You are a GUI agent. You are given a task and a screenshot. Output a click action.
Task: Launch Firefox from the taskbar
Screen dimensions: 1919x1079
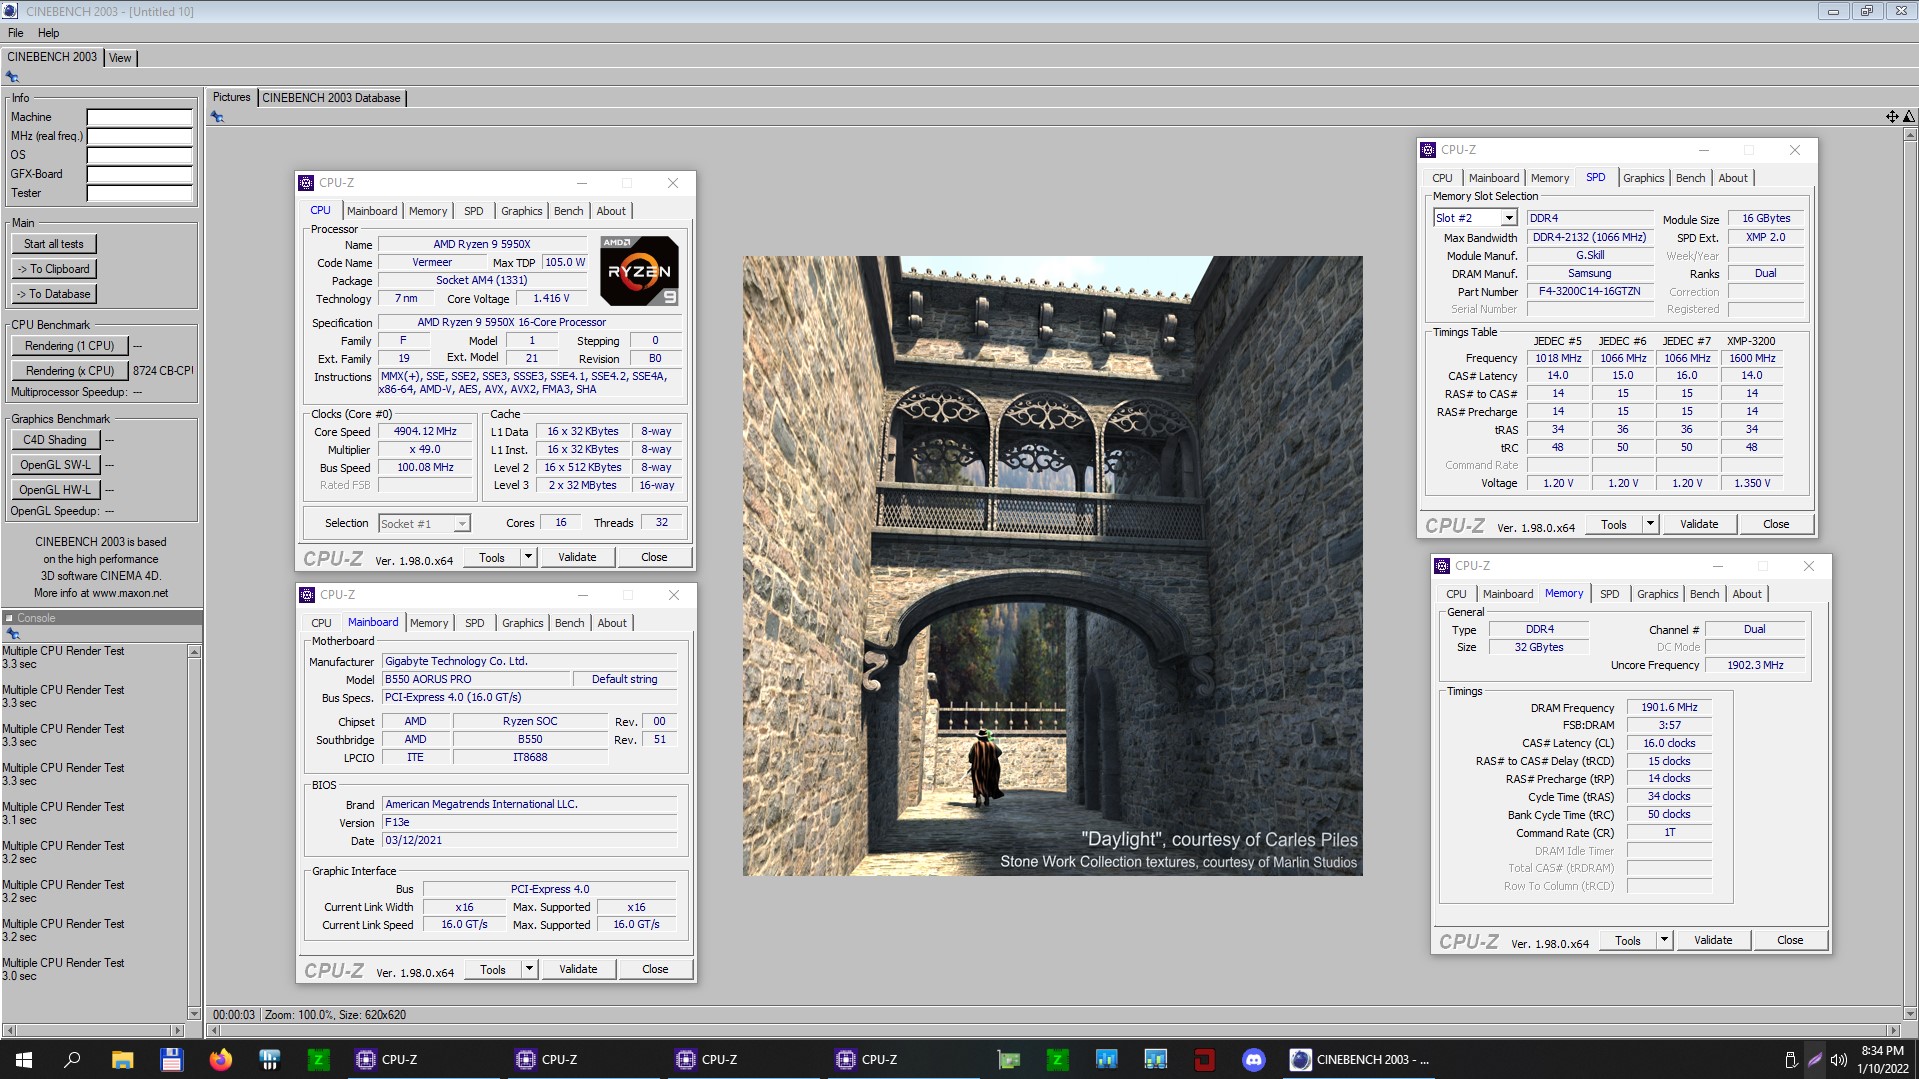click(x=220, y=1059)
